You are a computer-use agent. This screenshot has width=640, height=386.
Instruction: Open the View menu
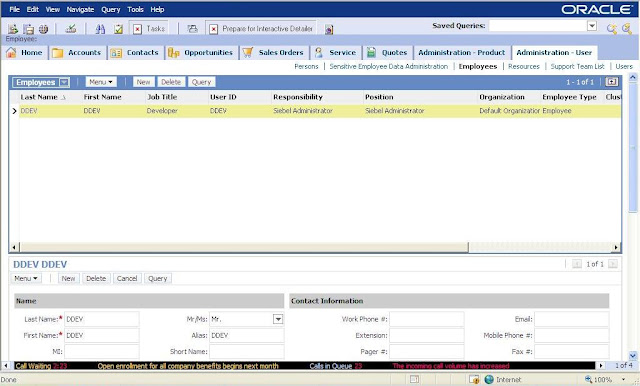tap(53, 9)
